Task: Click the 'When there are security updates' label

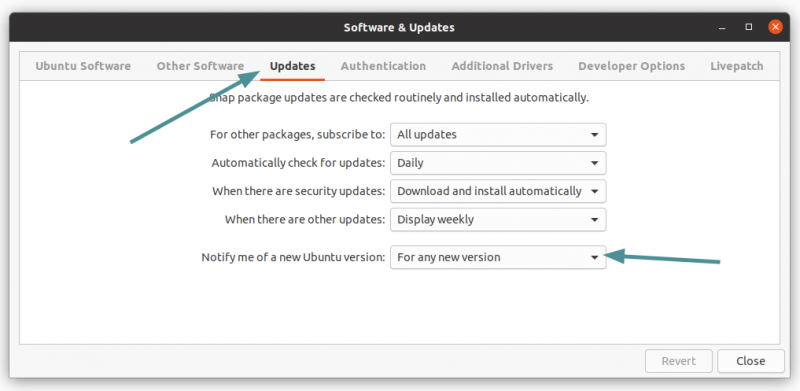Action: click(x=299, y=191)
